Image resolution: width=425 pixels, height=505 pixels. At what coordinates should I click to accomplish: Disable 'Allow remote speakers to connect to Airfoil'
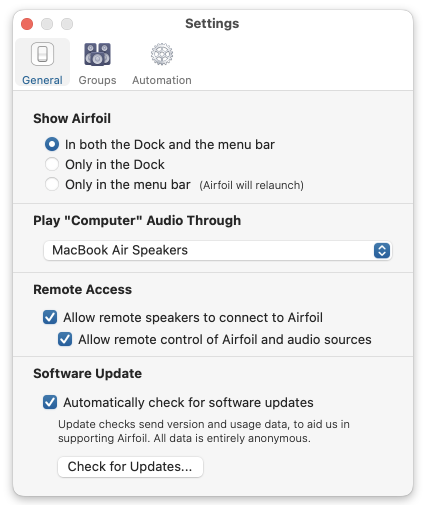(x=50, y=317)
